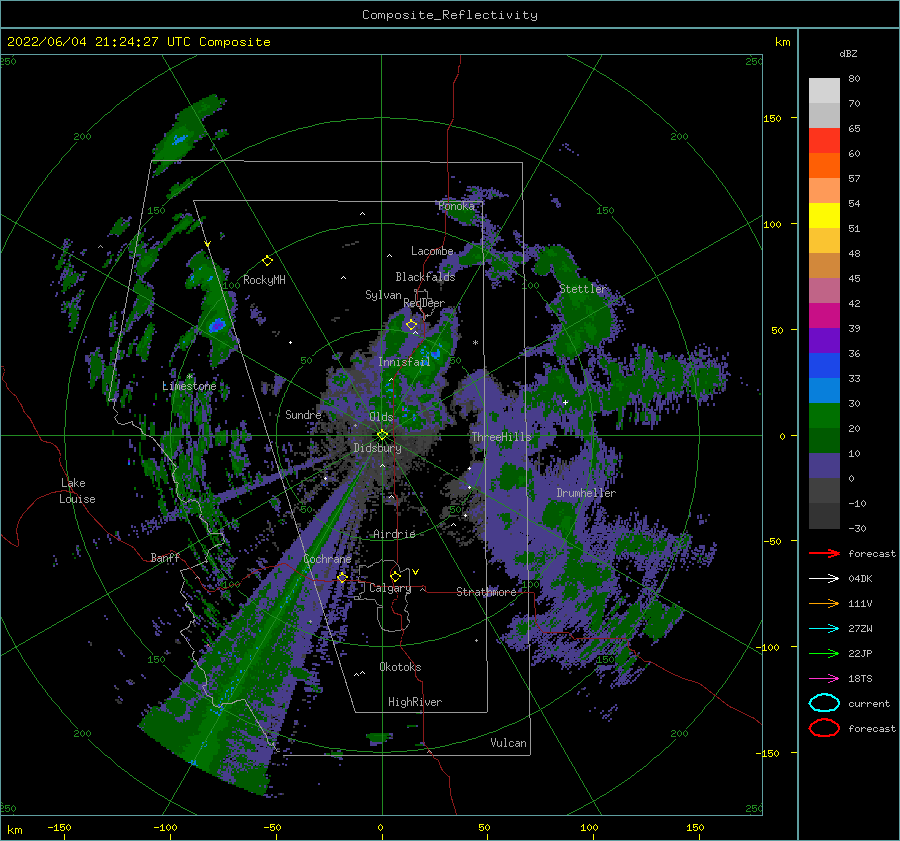Click the purple 36–39 dBZ color swatch
This screenshot has width=900, height=841.
coord(824,341)
